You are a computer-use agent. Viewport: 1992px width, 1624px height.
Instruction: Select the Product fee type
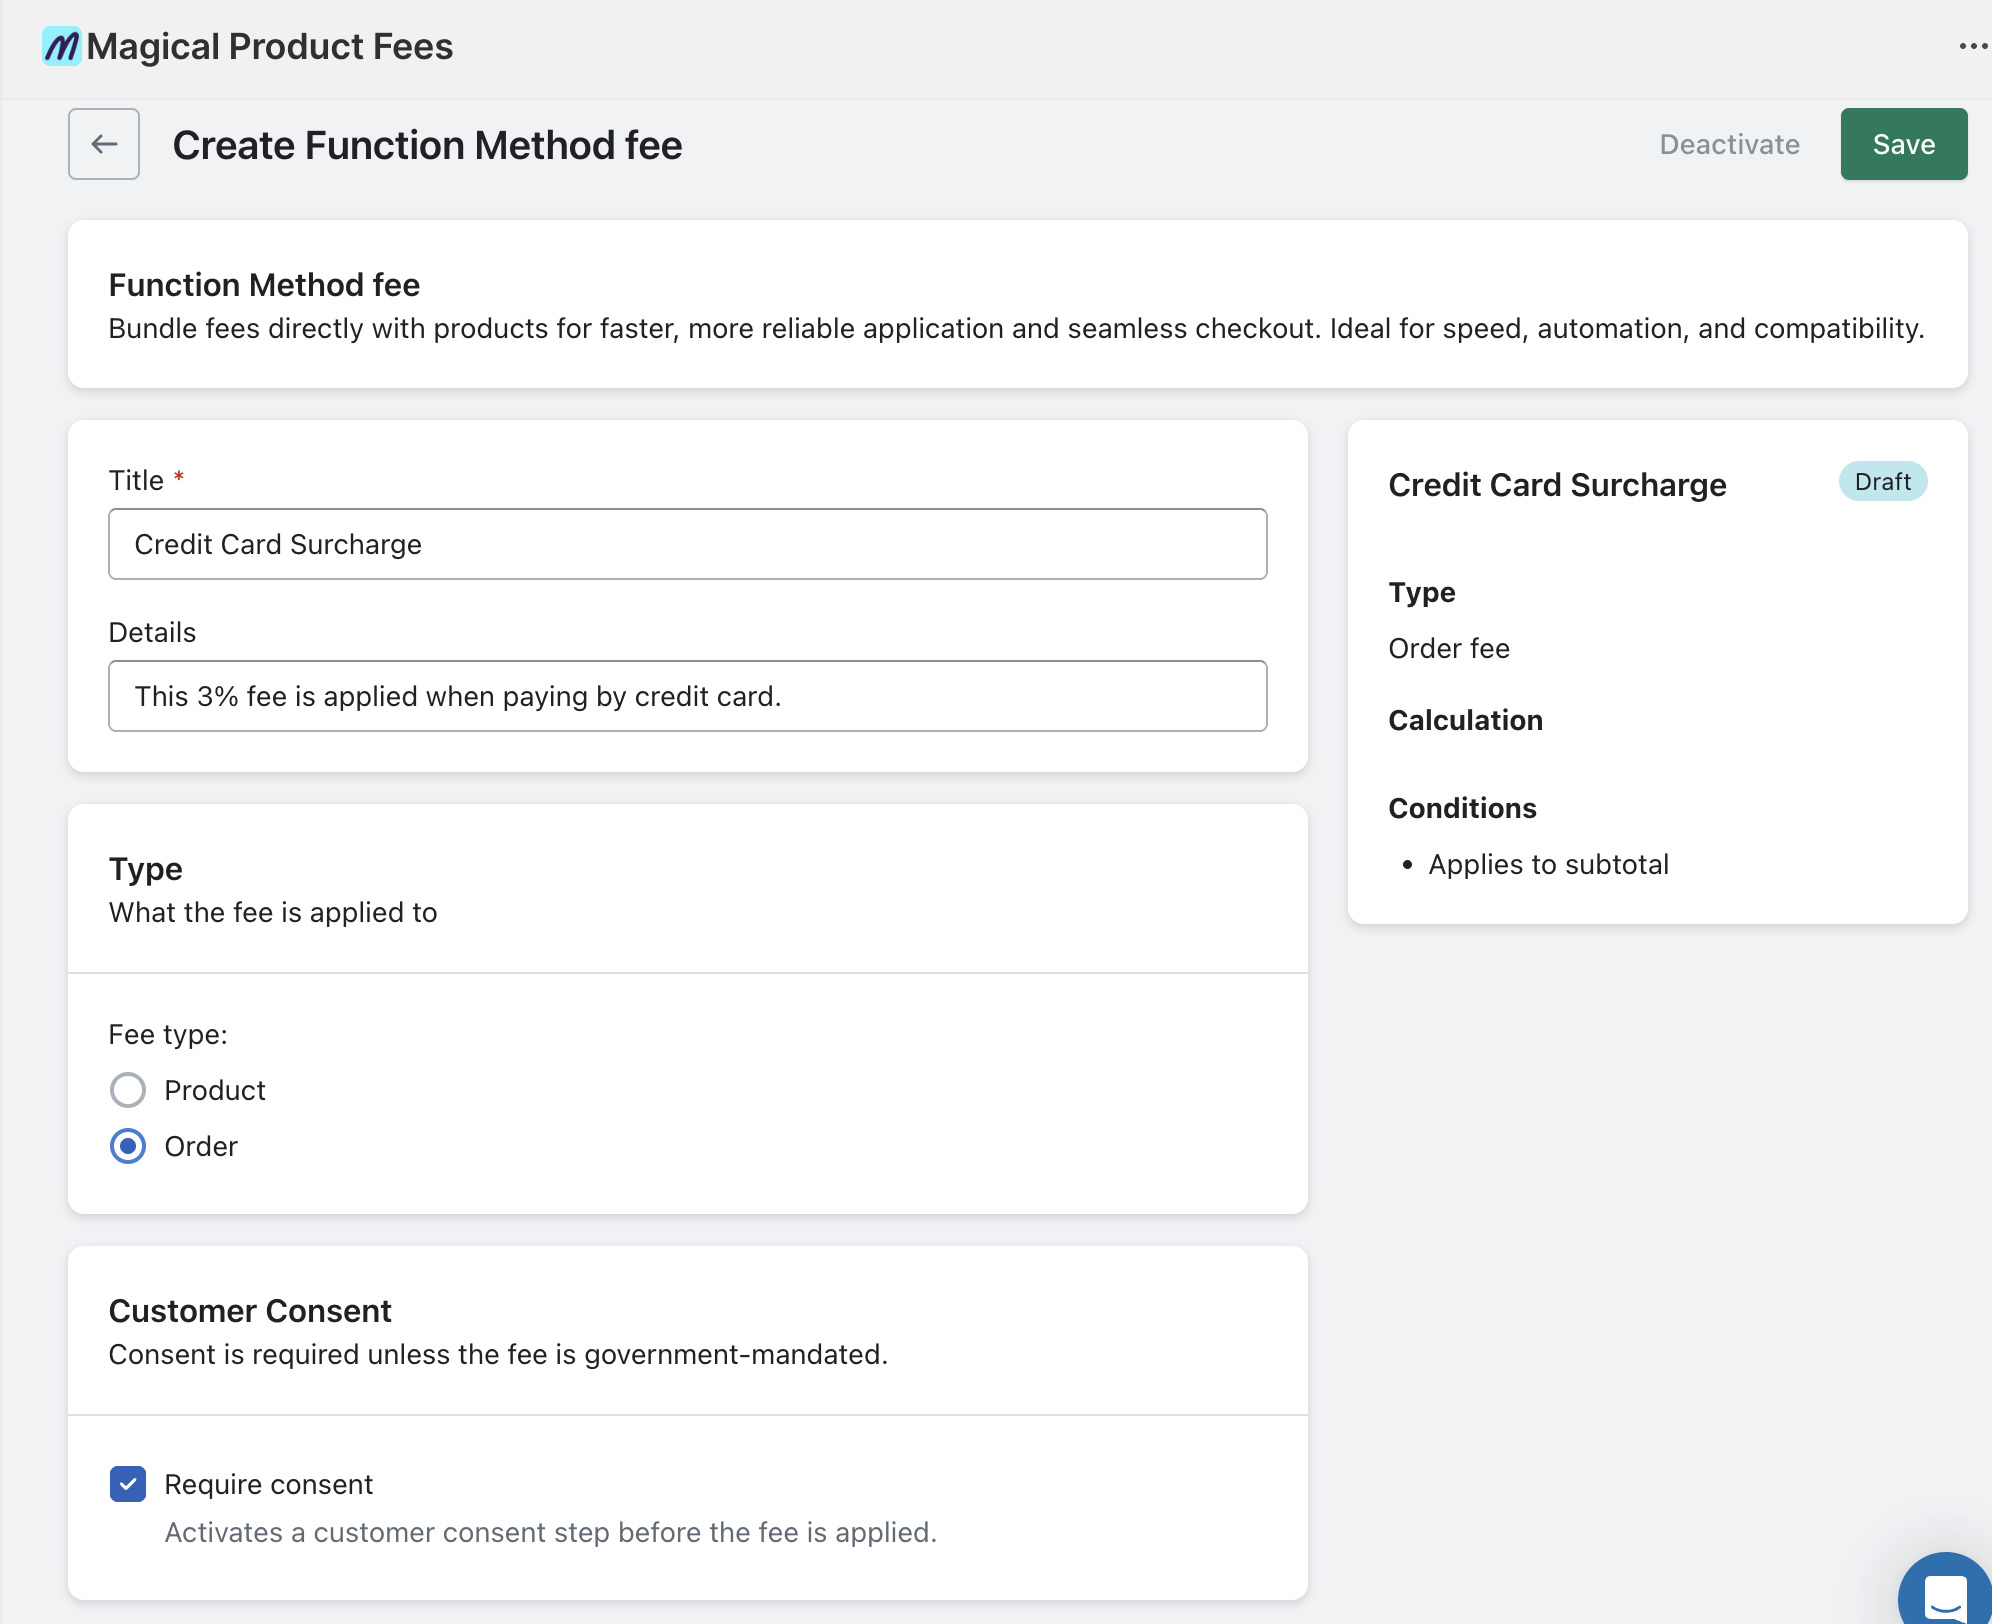128,1090
